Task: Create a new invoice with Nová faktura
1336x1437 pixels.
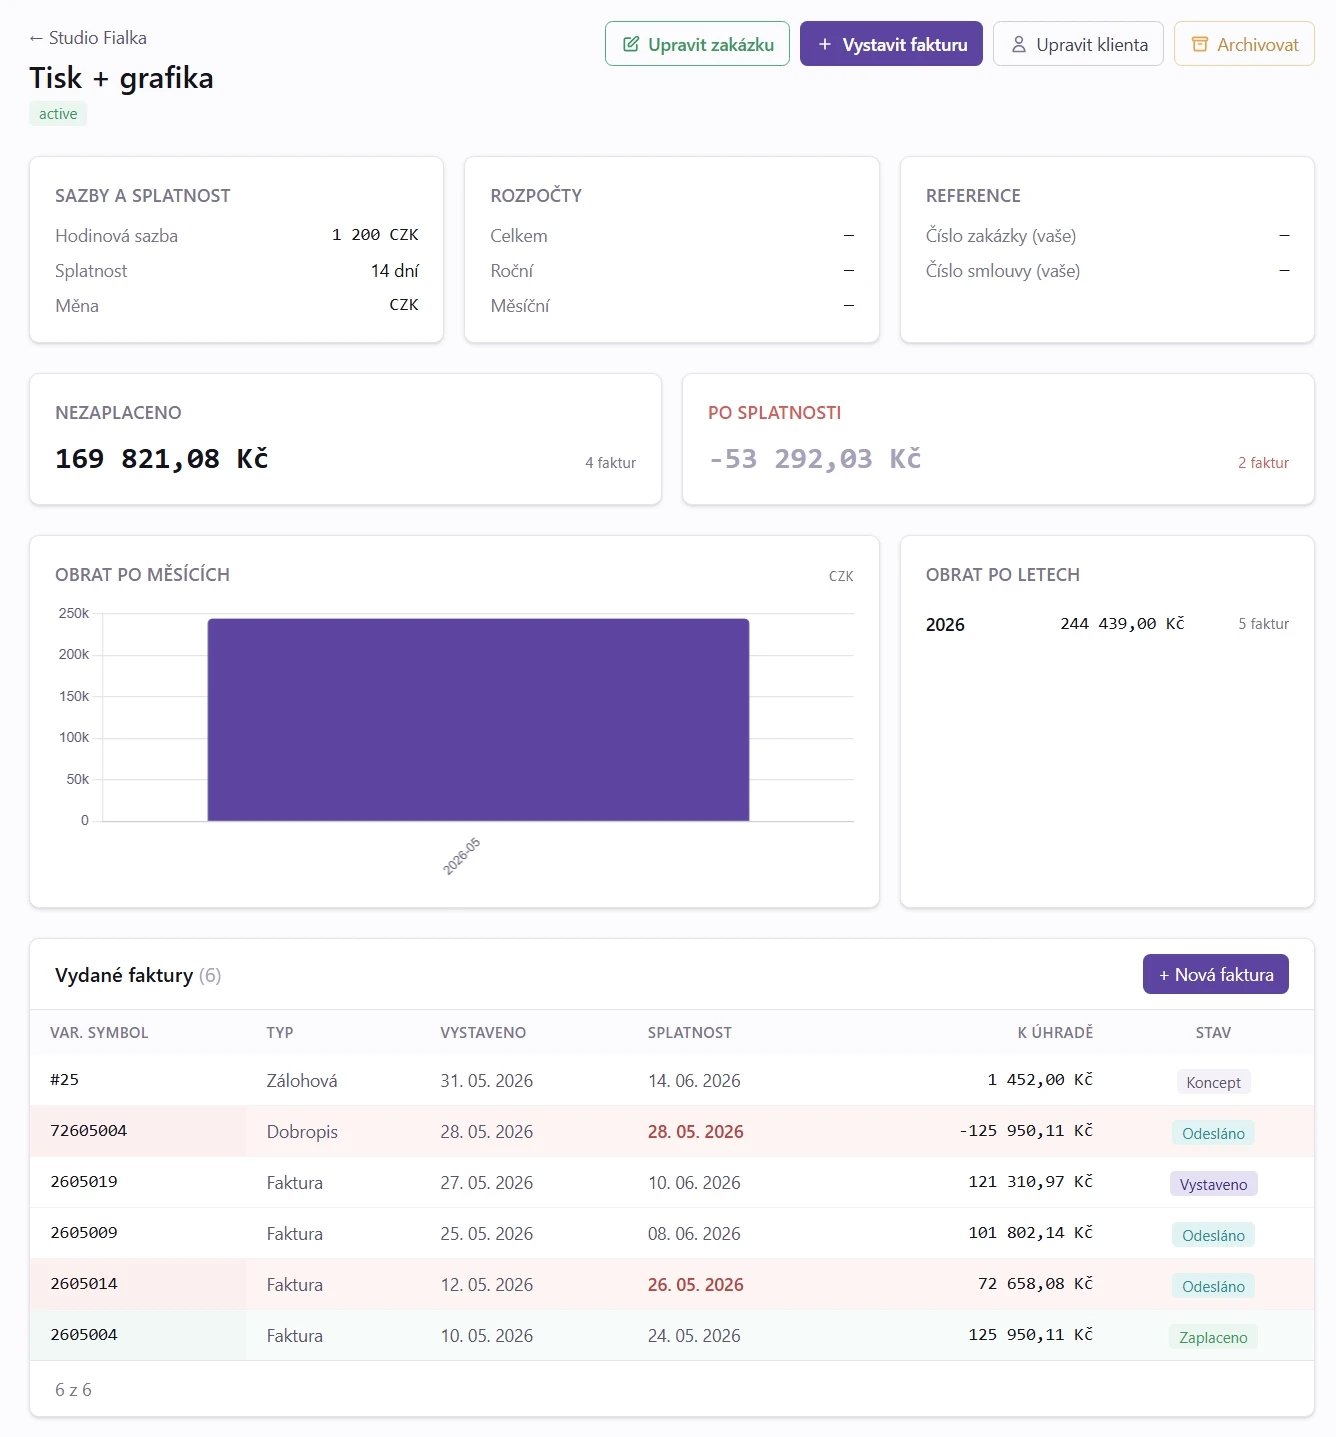Action: (x=1215, y=974)
